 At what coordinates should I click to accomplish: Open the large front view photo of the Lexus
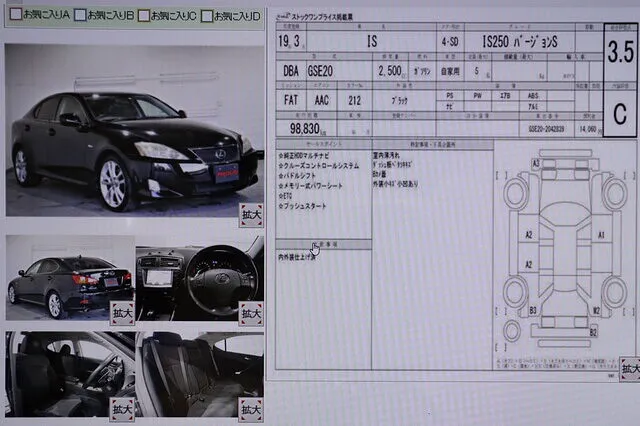[134, 130]
